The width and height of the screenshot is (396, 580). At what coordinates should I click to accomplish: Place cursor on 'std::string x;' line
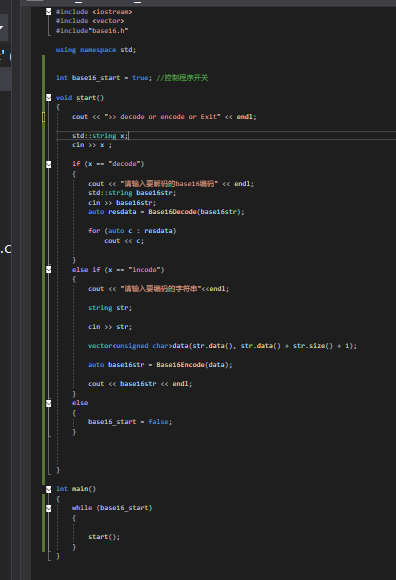pyautogui.click(x=100, y=136)
